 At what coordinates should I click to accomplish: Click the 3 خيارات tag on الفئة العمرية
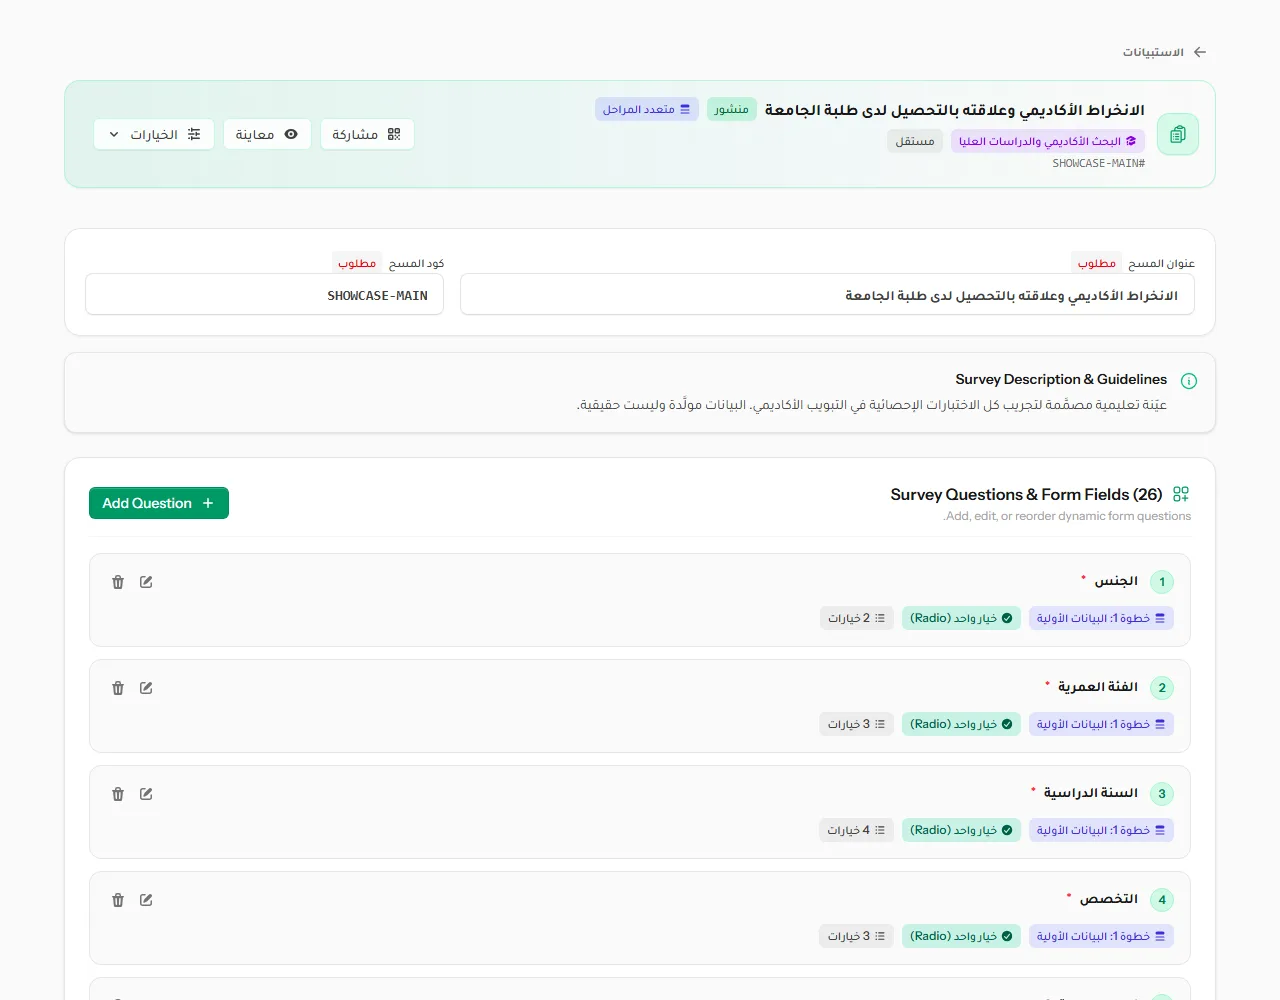pos(856,724)
